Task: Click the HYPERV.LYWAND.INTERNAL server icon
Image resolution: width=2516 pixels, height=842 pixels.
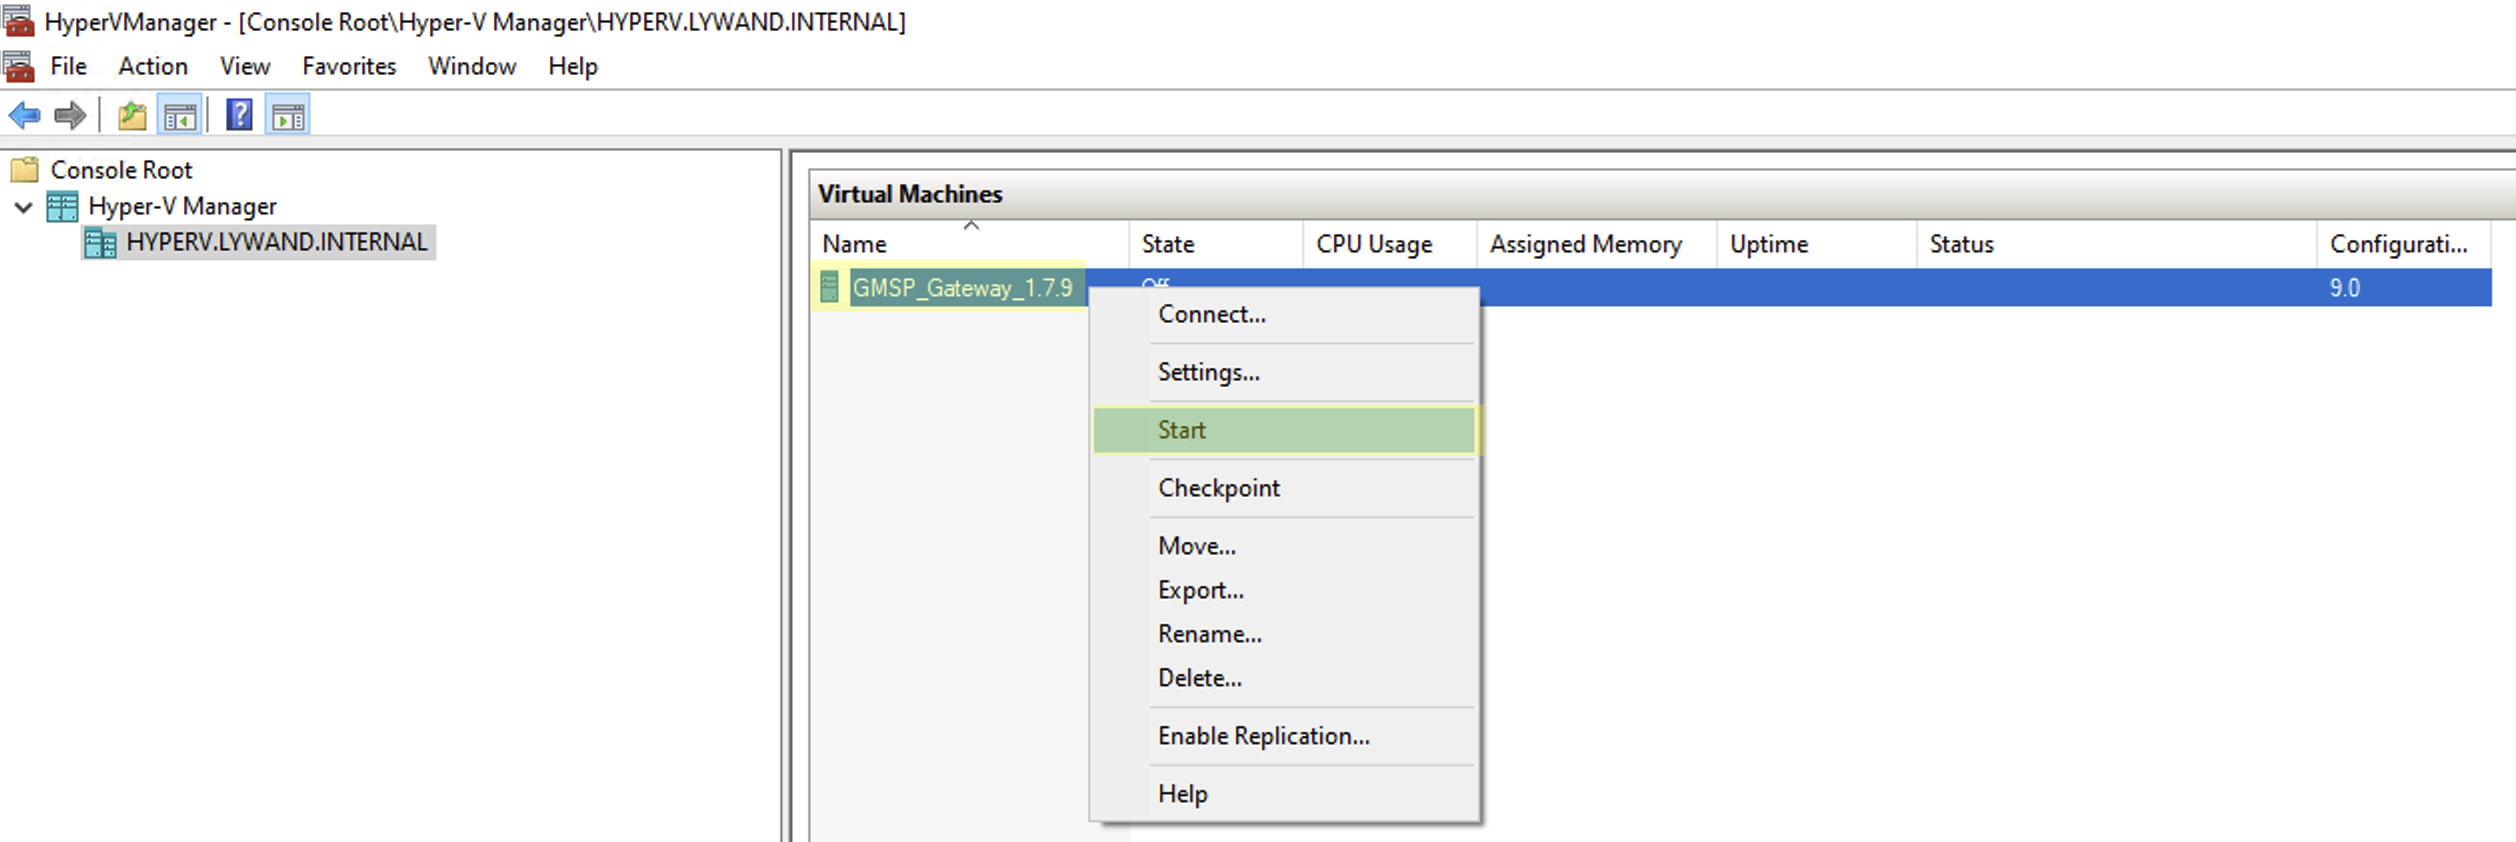Action: click(100, 242)
